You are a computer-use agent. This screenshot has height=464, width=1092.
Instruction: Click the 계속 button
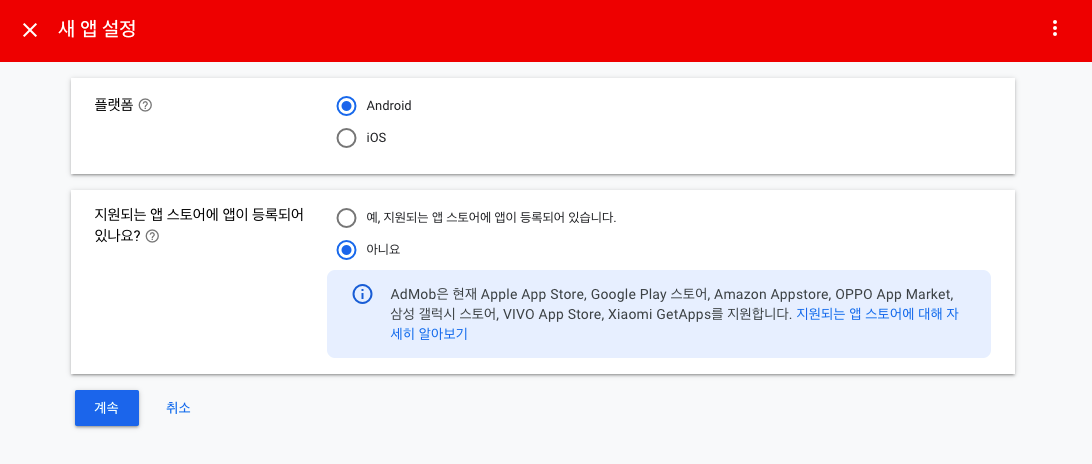point(107,408)
